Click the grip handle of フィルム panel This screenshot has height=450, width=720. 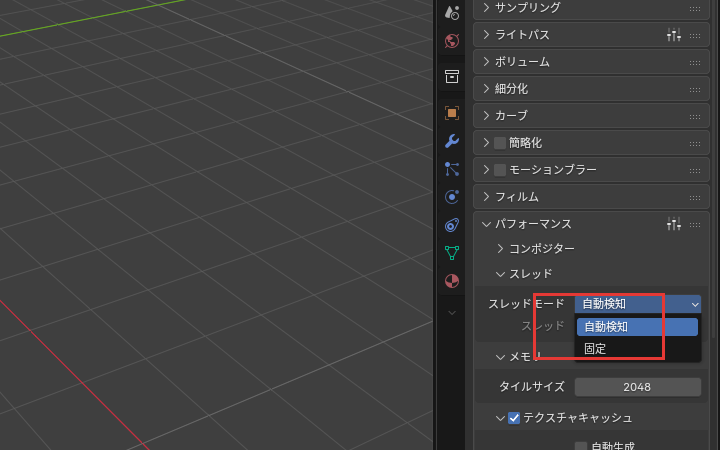coord(695,197)
